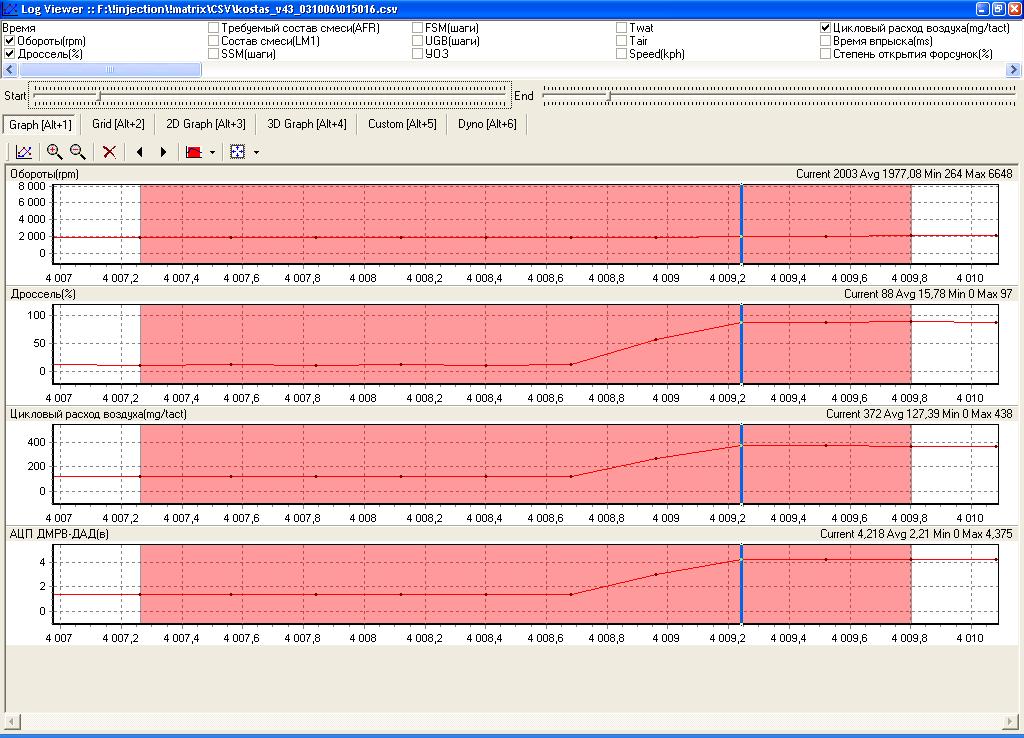This screenshot has height=738, width=1024.
Task: Click the left arrow step-back icon
Action: point(139,152)
